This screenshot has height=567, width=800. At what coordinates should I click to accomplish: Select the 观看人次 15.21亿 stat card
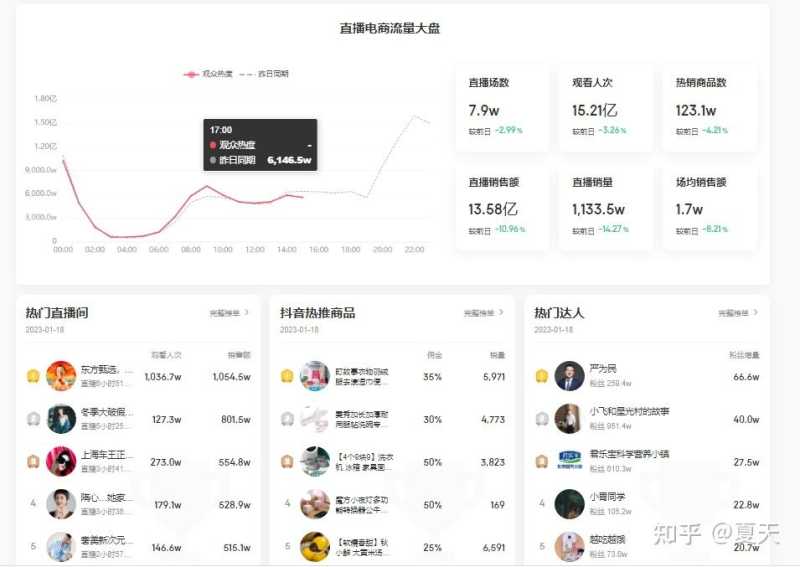(606, 108)
